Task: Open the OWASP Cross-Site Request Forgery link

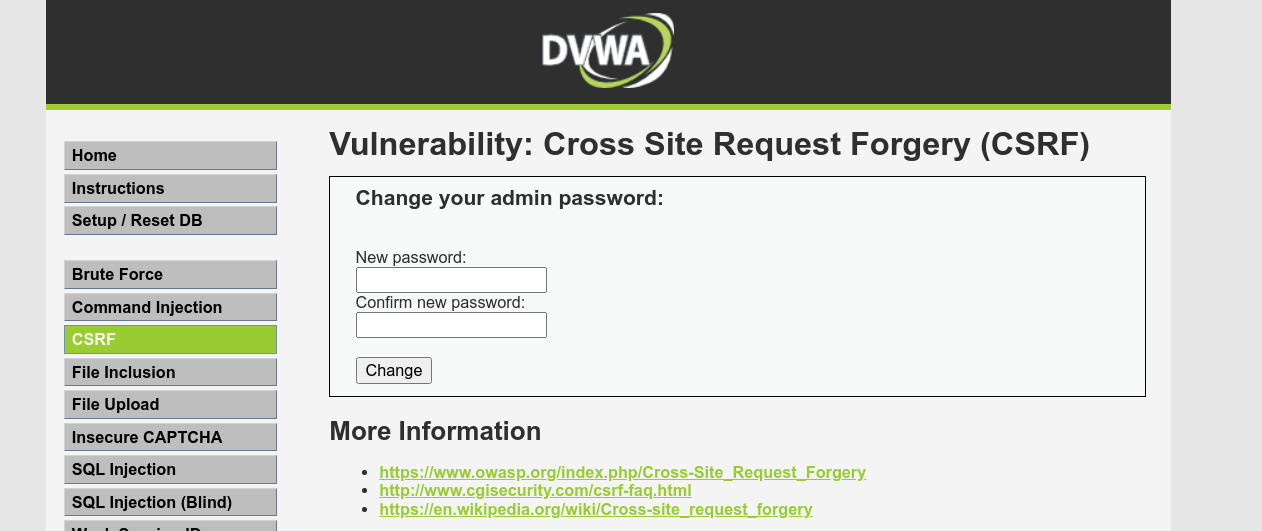Action: (622, 472)
